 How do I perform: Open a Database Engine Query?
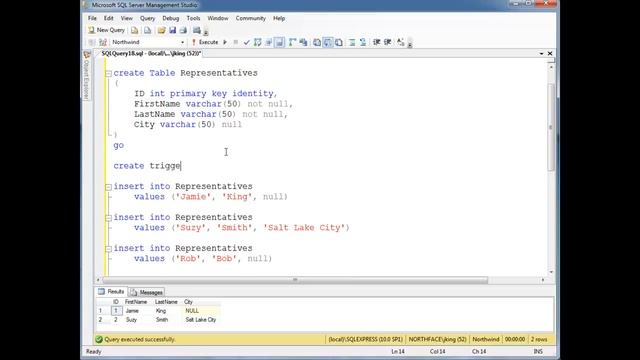134,30
